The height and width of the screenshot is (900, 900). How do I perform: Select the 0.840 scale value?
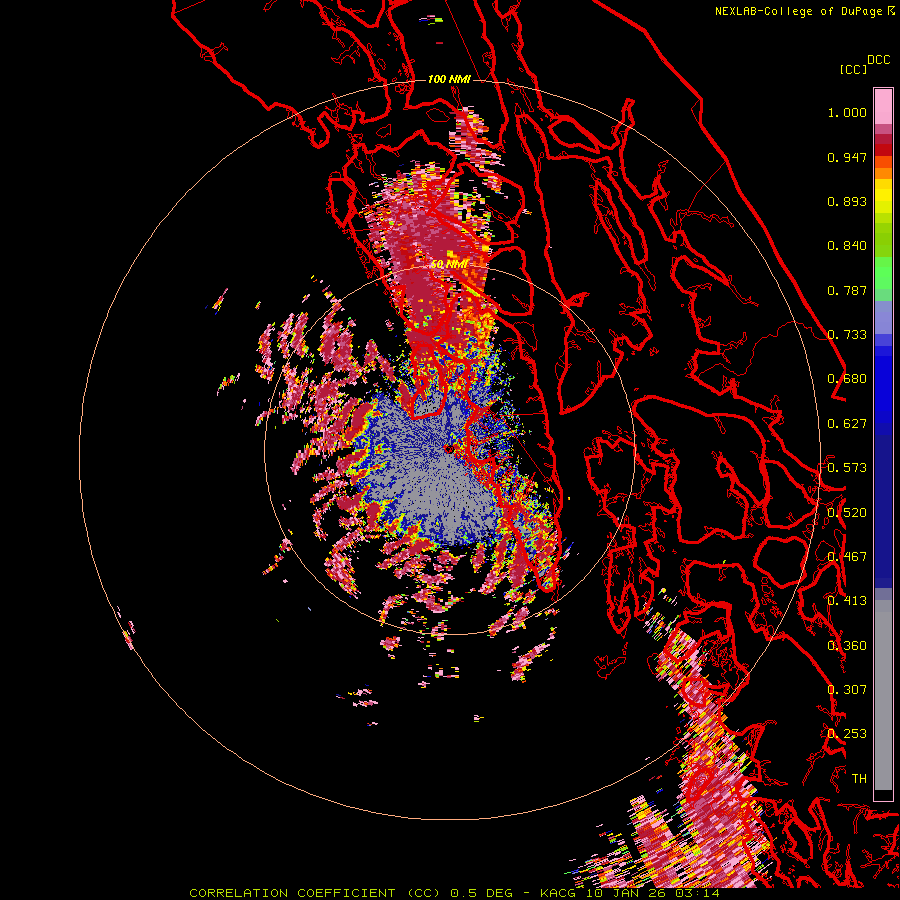[x=847, y=246]
